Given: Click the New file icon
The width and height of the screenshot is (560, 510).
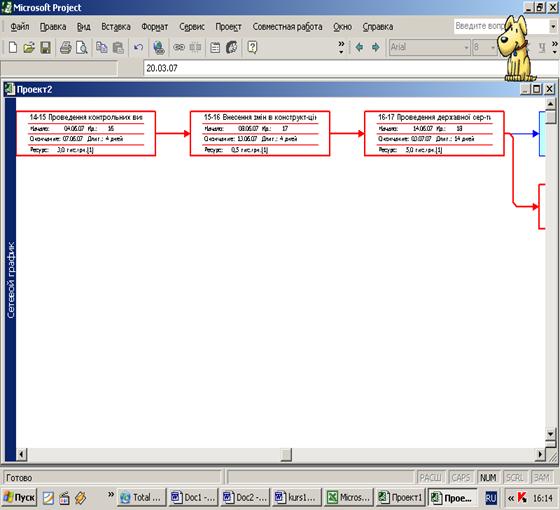Looking at the screenshot, I should (x=13, y=48).
